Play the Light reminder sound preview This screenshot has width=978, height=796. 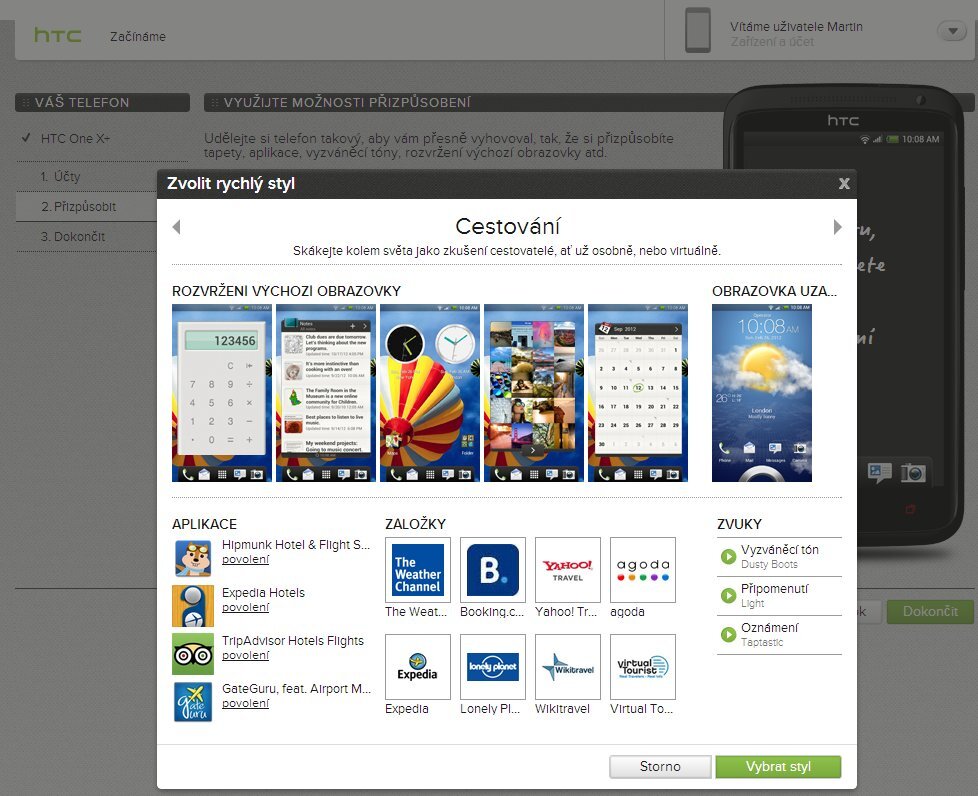[x=727, y=596]
